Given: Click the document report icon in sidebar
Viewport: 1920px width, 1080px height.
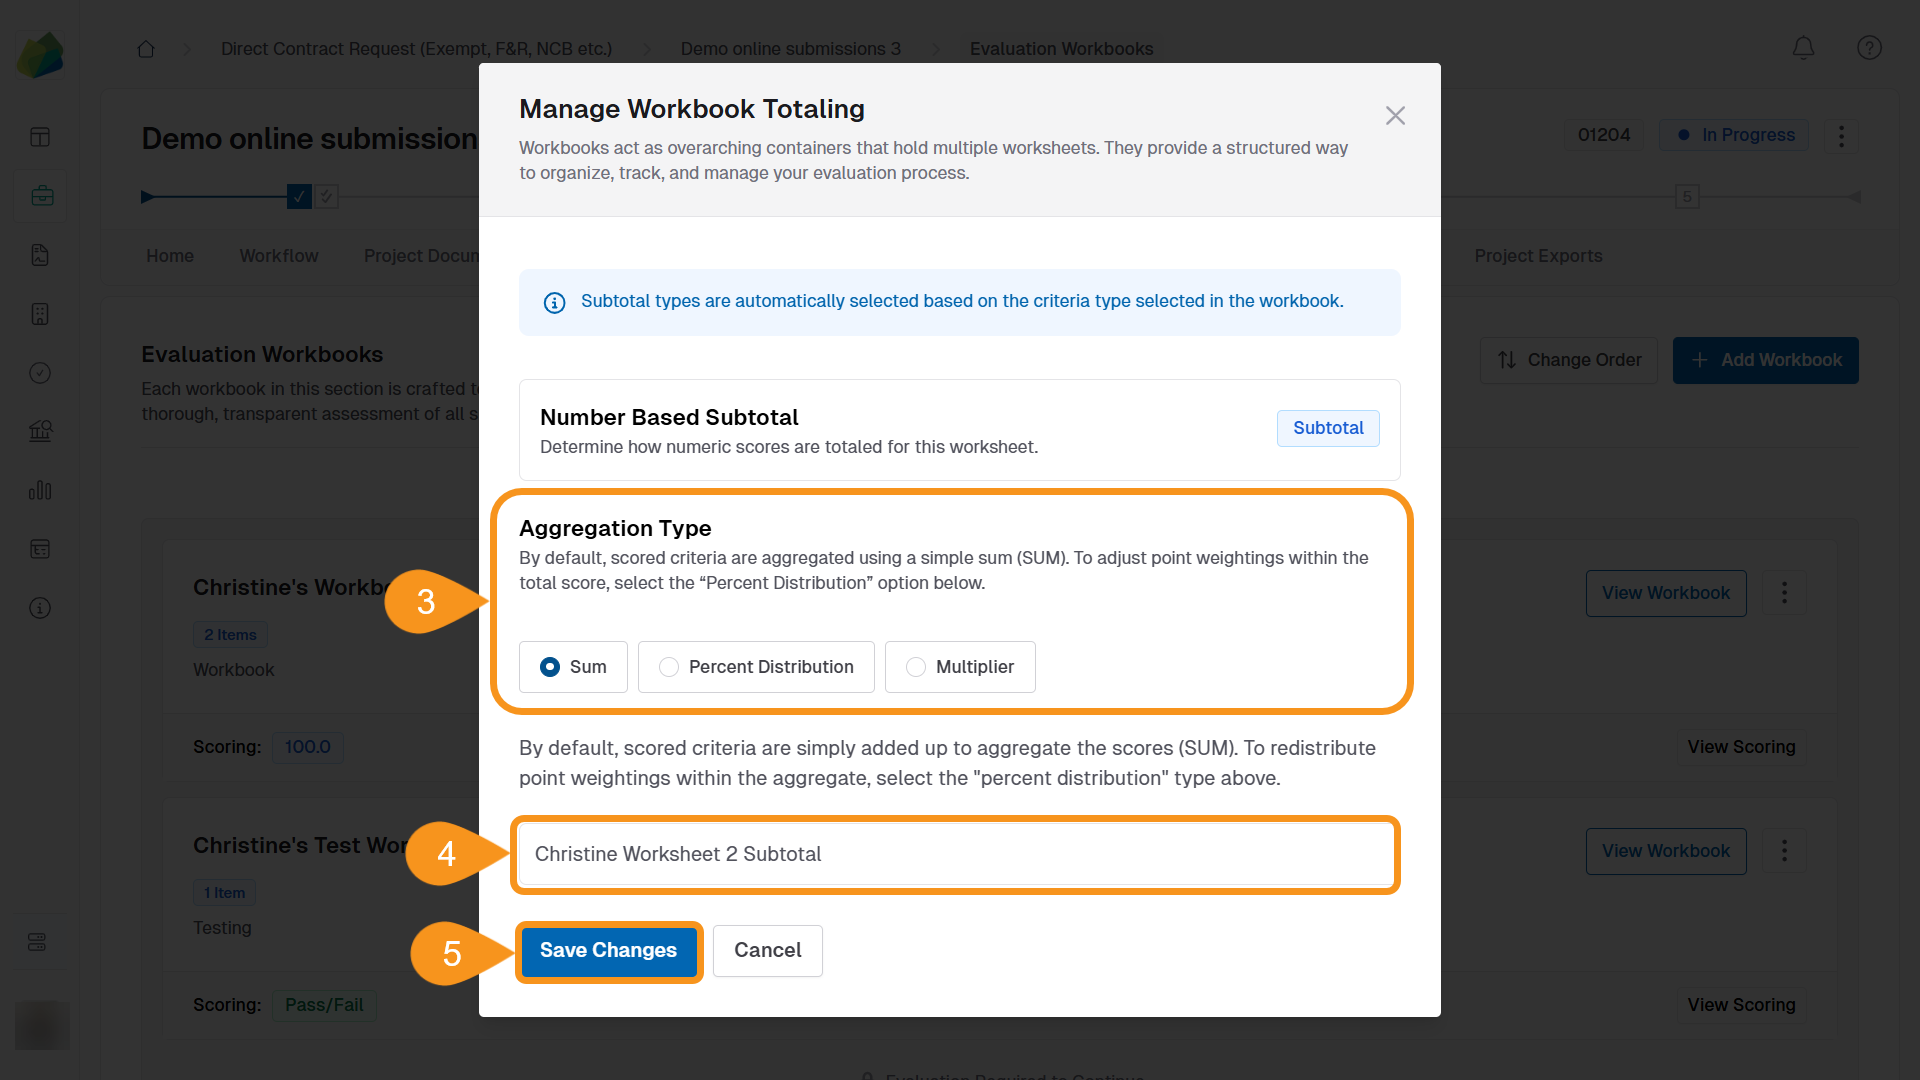Looking at the screenshot, I should pos(40,255).
